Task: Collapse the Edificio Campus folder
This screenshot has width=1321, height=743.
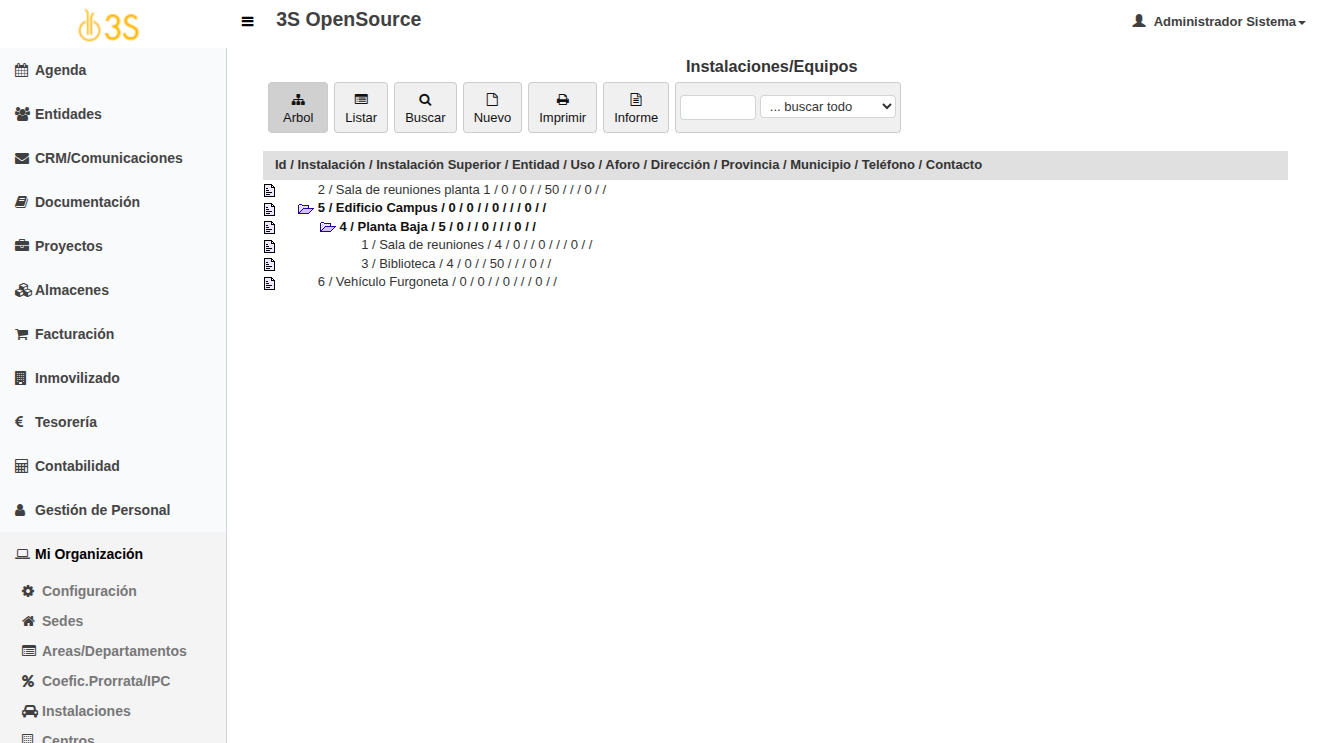Action: [305, 209]
